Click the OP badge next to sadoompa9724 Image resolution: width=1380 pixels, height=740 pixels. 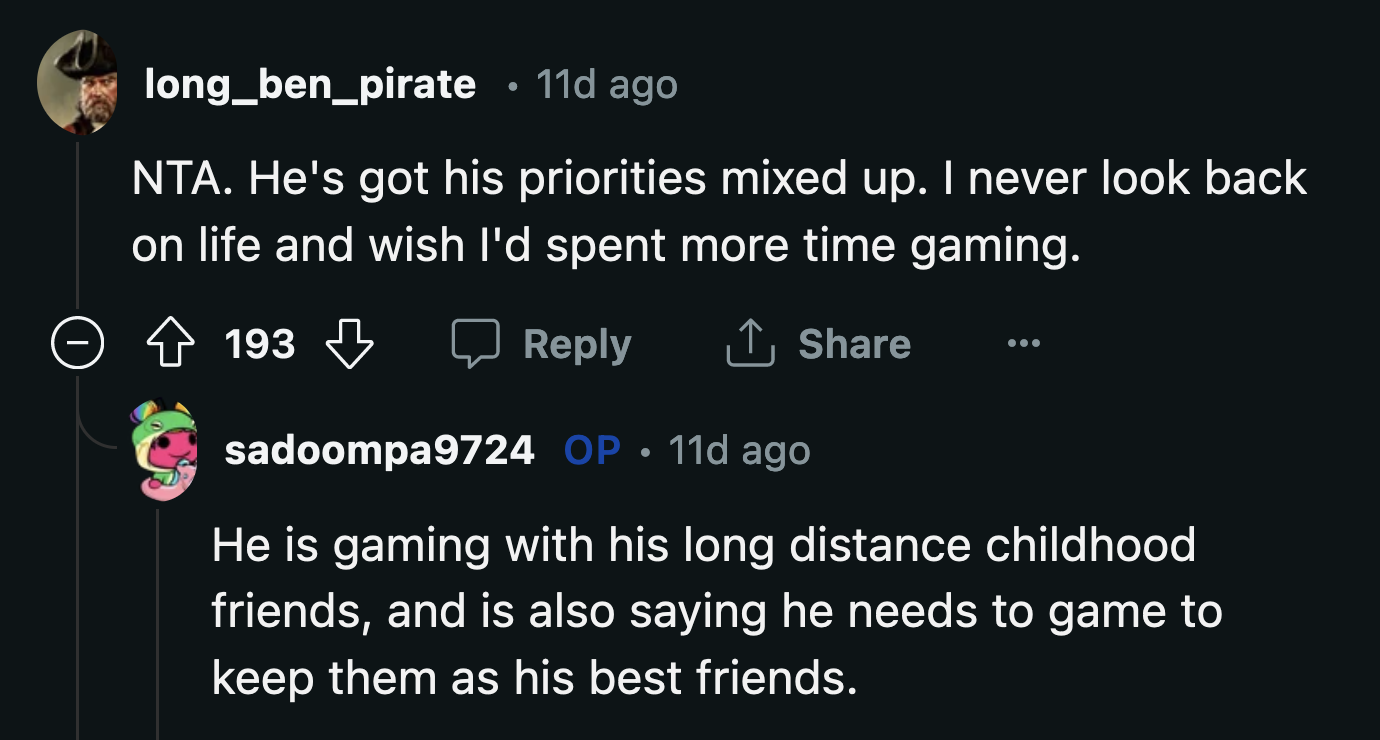[x=592, y=449]
